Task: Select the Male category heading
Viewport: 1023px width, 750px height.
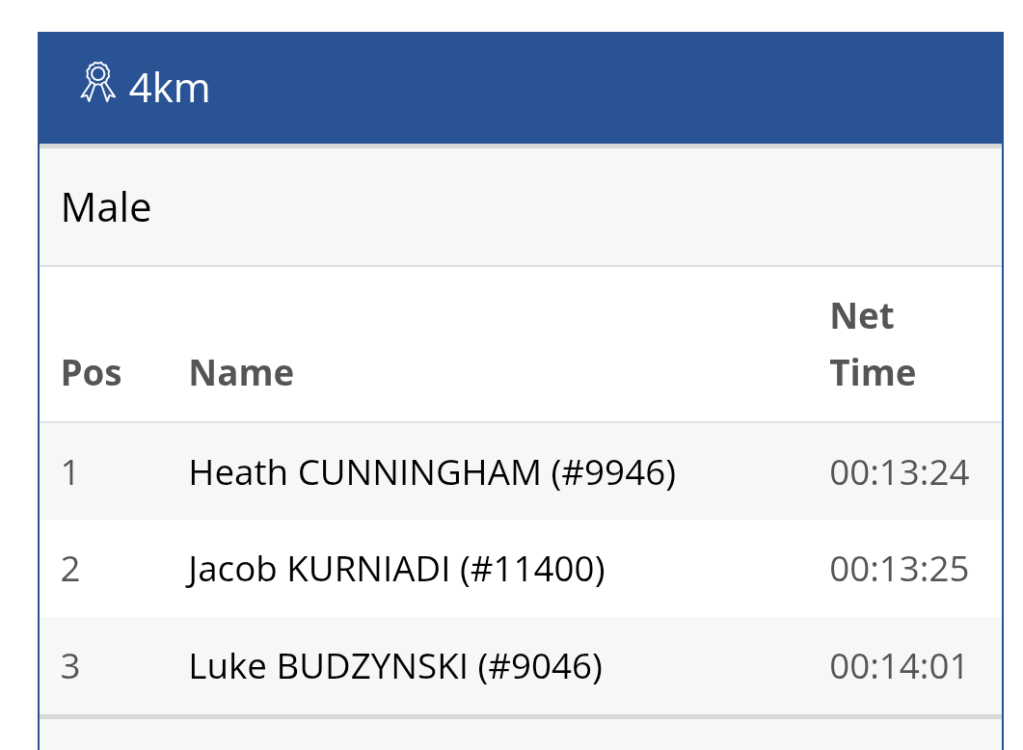Action: (106, 208)
